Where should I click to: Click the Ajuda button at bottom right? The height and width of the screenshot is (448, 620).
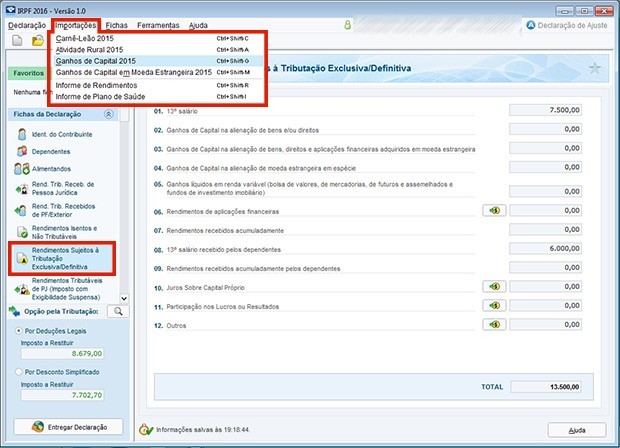(x=577, y=430)
